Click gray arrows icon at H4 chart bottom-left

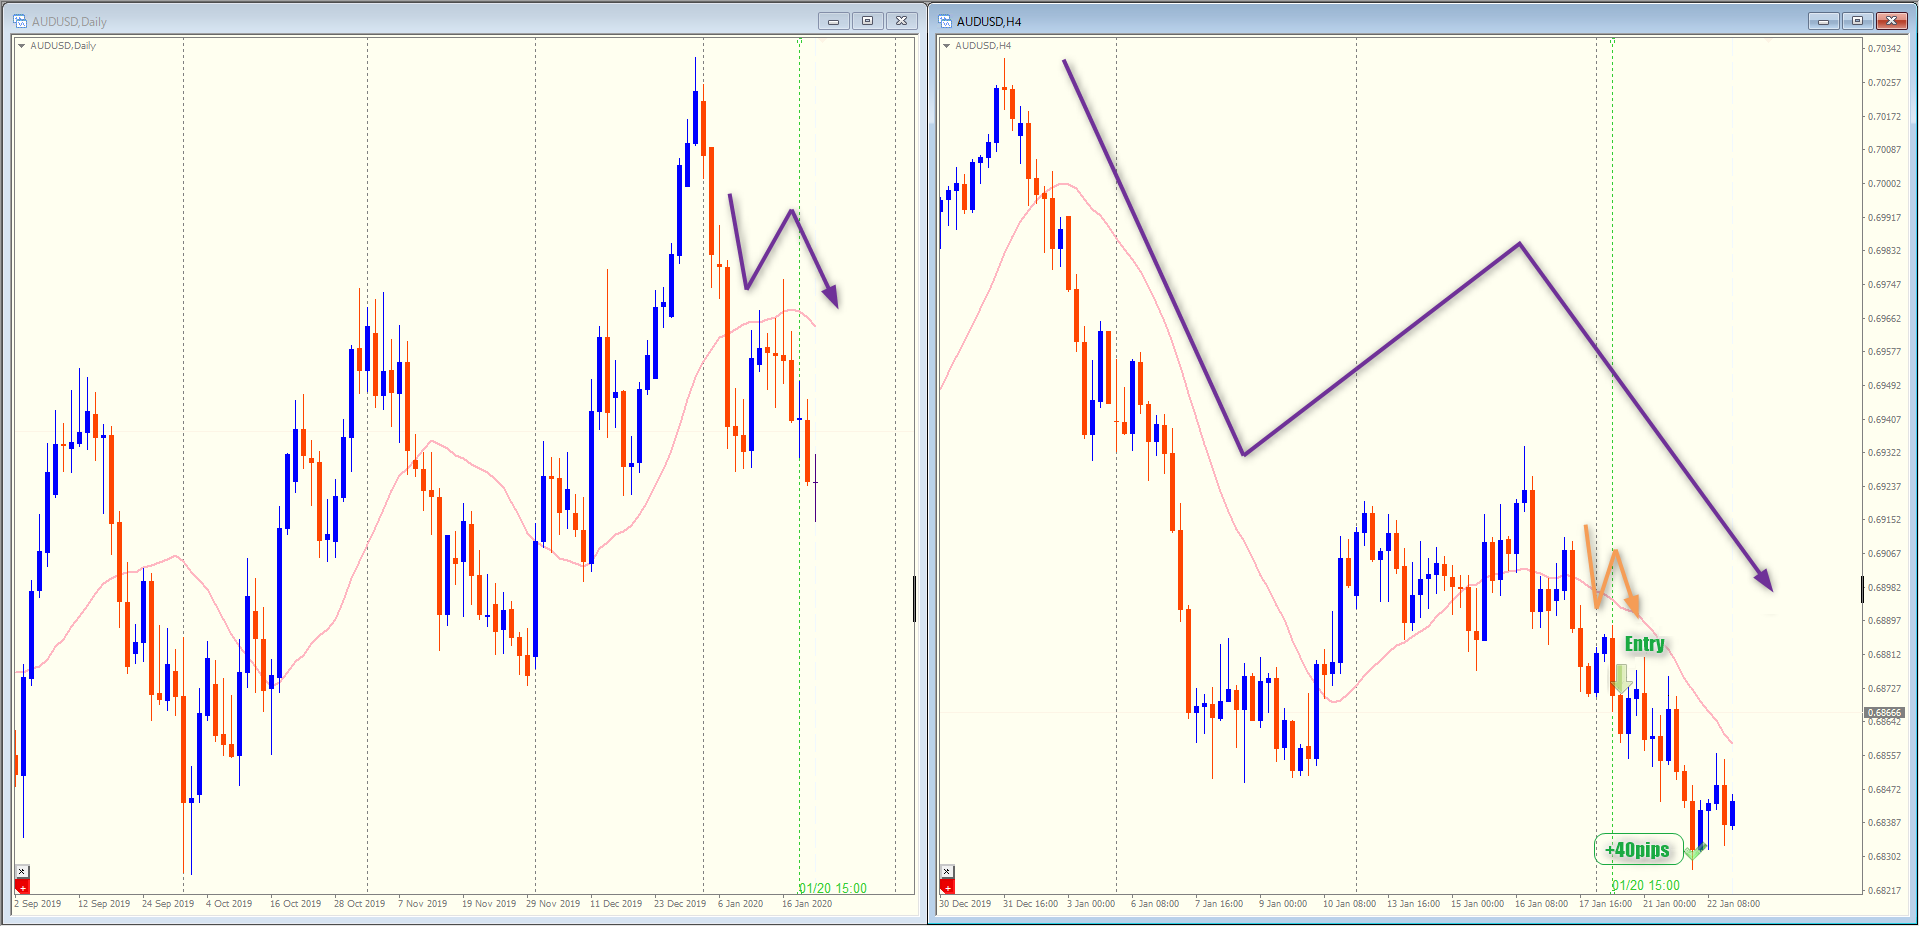[x=947, y=871]
